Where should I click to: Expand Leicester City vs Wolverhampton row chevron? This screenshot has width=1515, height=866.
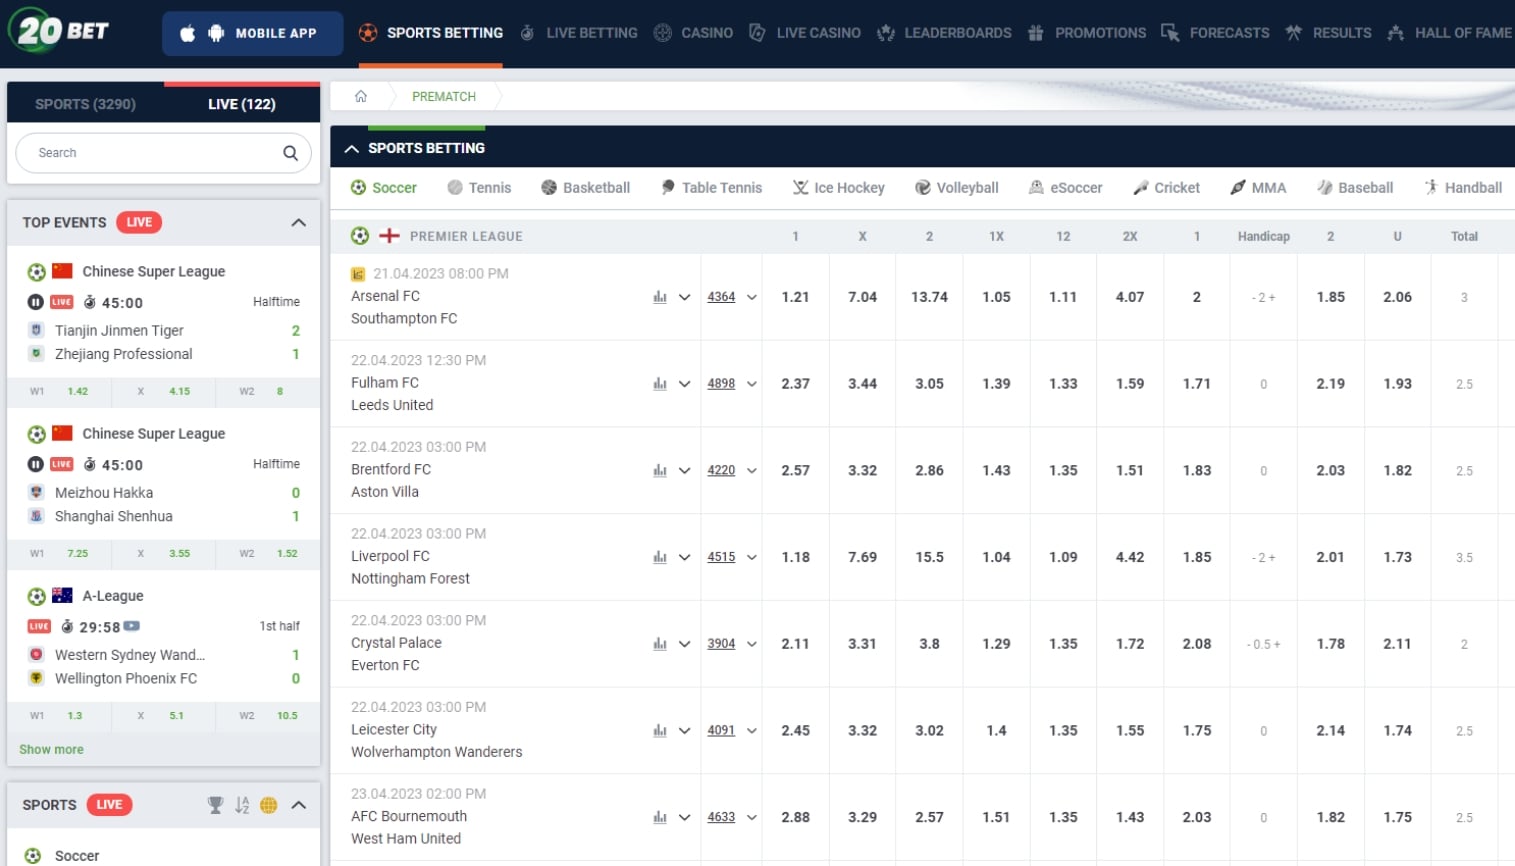[x=685, y=731]
